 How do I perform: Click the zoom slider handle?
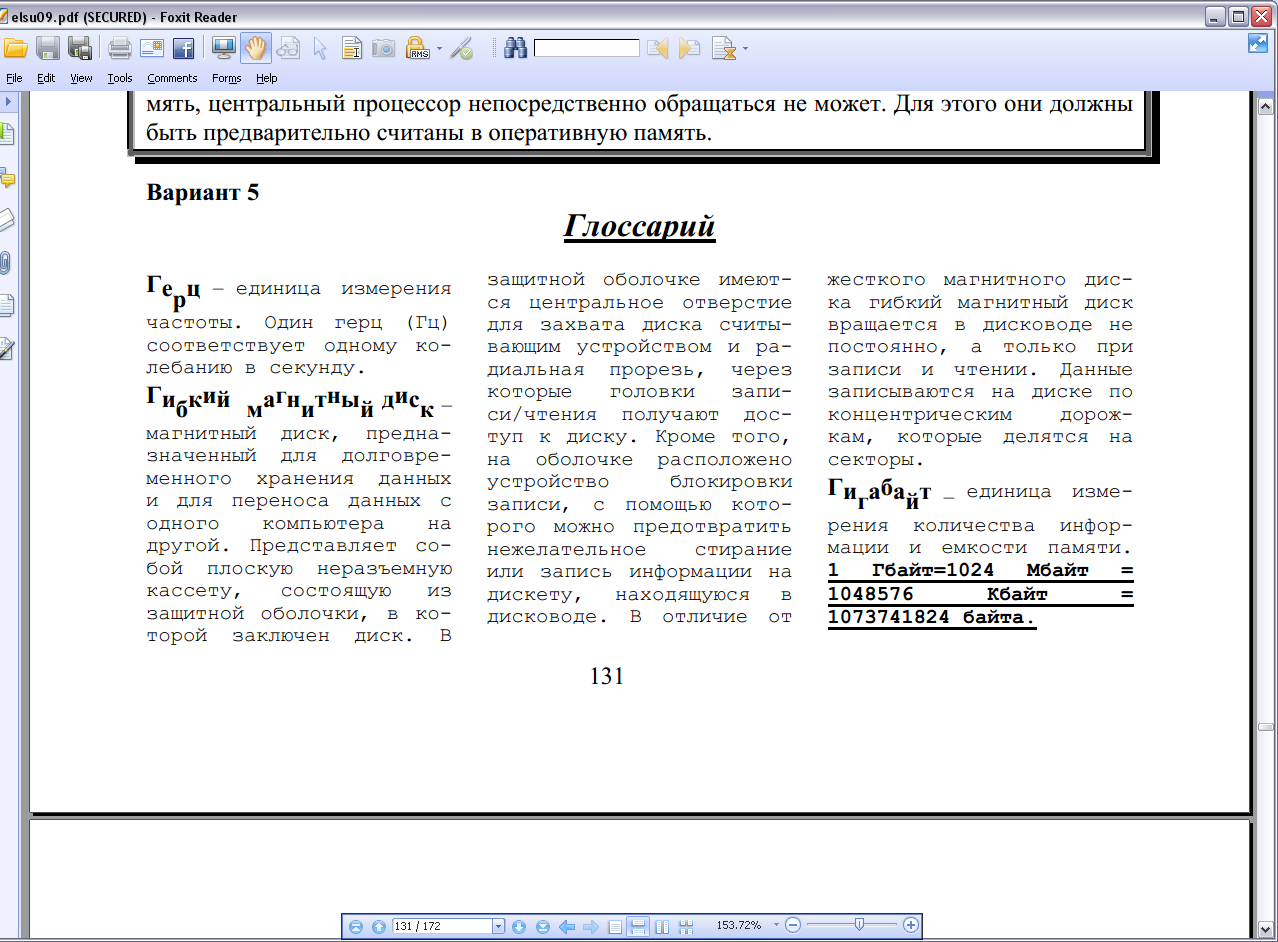859,926
